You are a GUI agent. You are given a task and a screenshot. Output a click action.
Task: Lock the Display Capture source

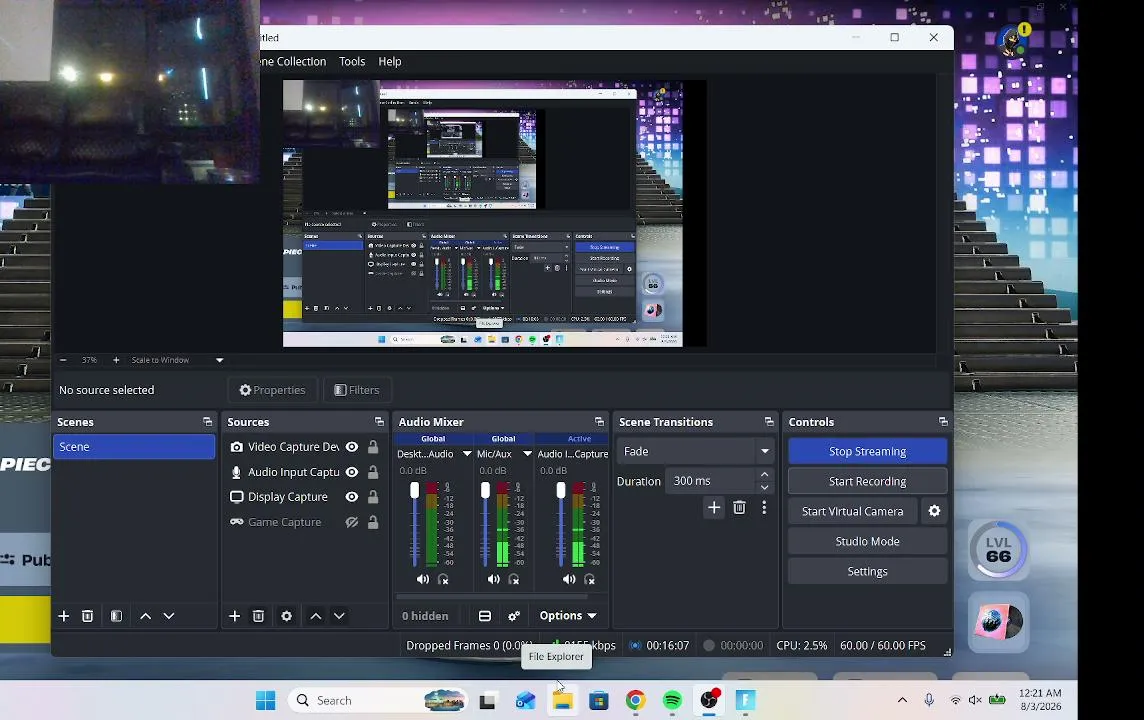(373, 497)
